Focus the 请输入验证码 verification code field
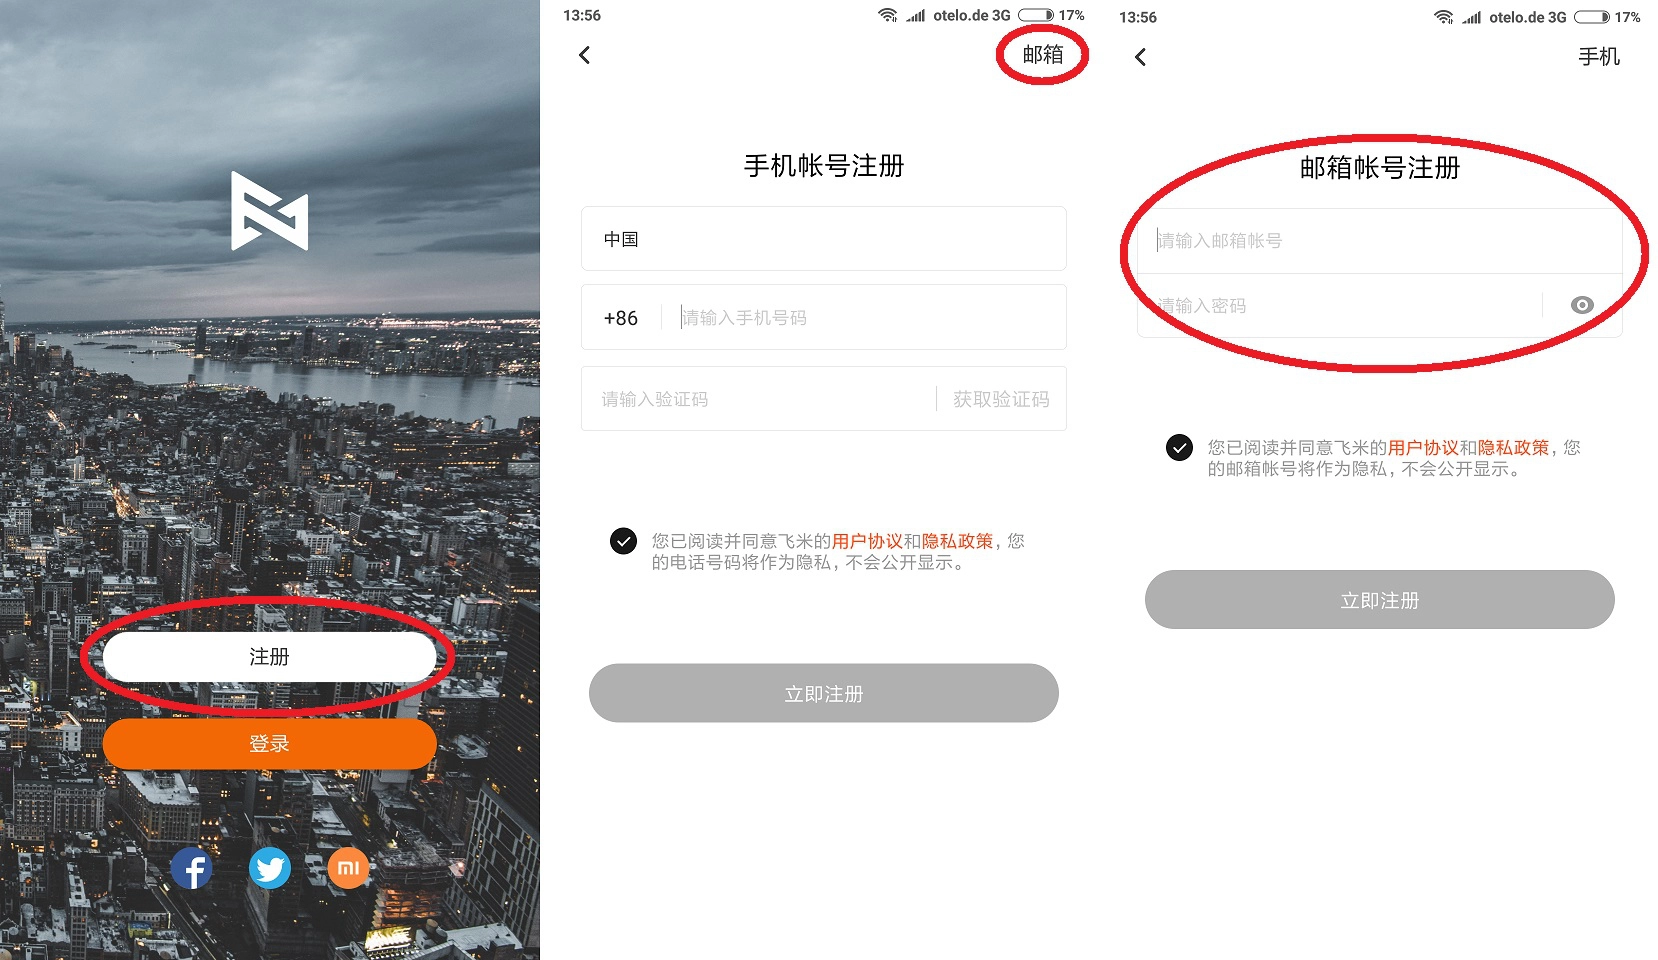The height and width of the screenshot is (960, 1658). click(760, 399)
